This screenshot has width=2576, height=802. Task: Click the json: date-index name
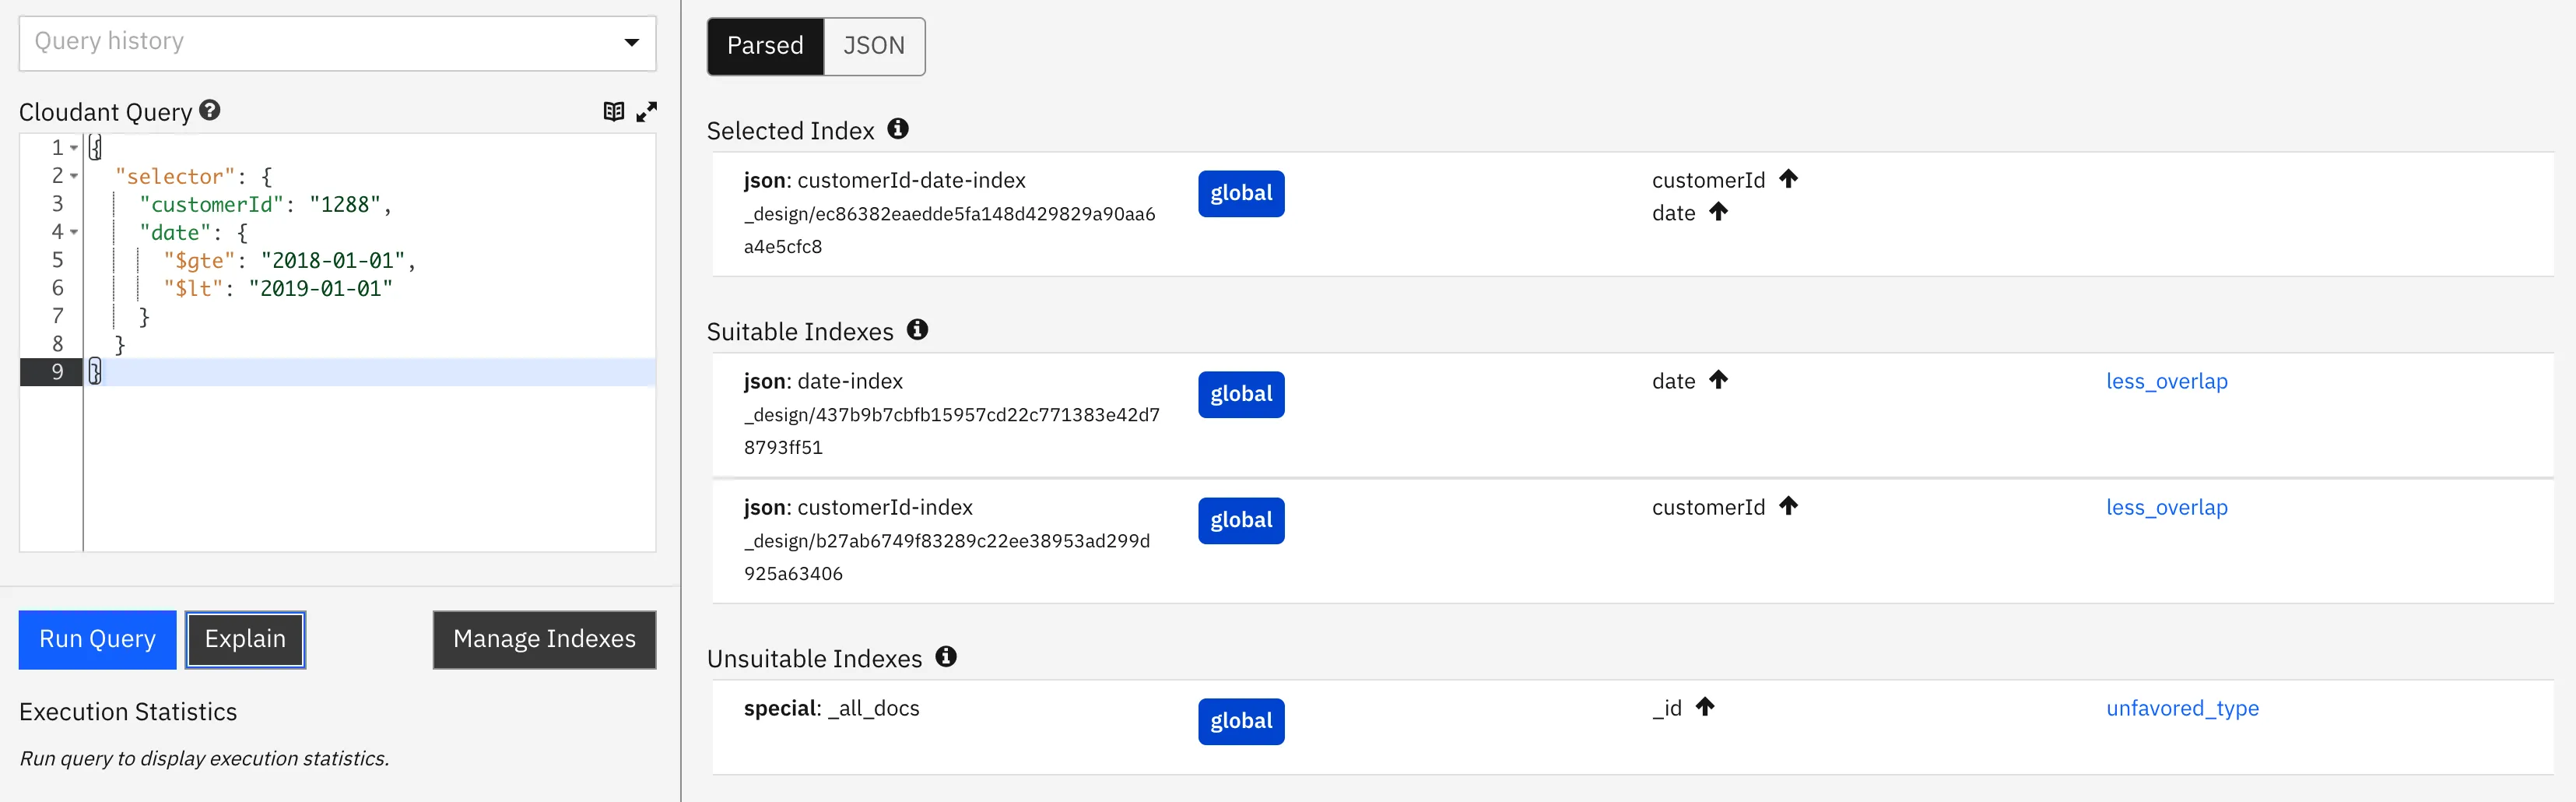(x=823, y=381)
